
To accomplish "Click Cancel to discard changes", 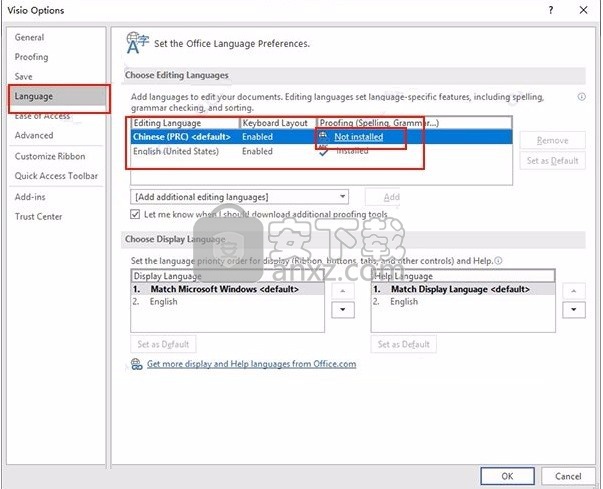I will click(x=568, y=476).
